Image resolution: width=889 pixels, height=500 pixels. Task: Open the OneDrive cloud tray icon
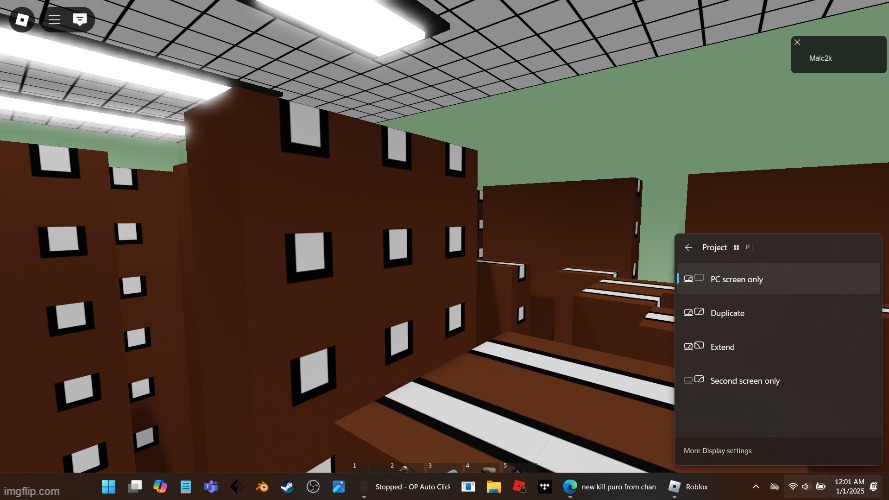[774, 486]
